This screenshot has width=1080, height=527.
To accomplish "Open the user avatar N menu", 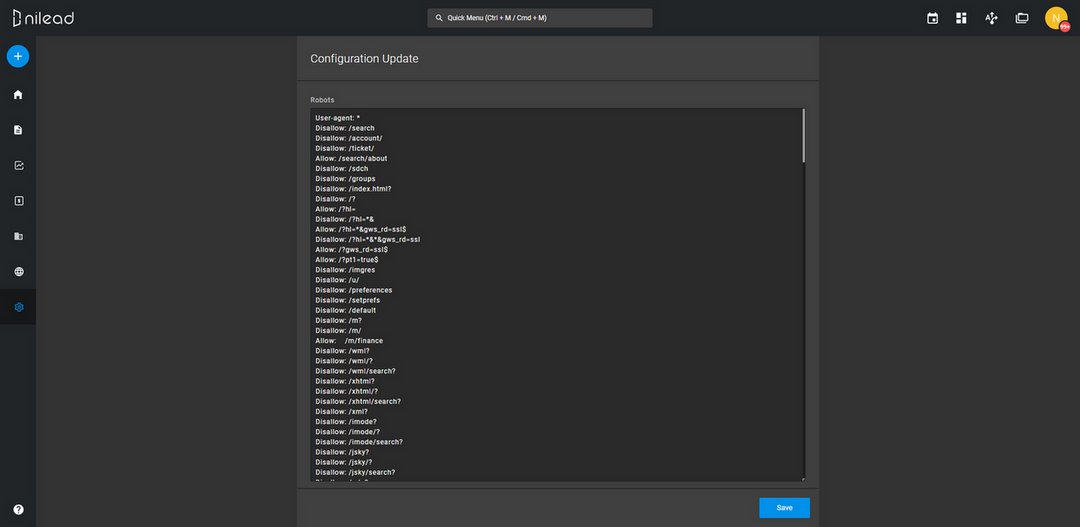I will pyautogui.click(x=1056, y=18).
